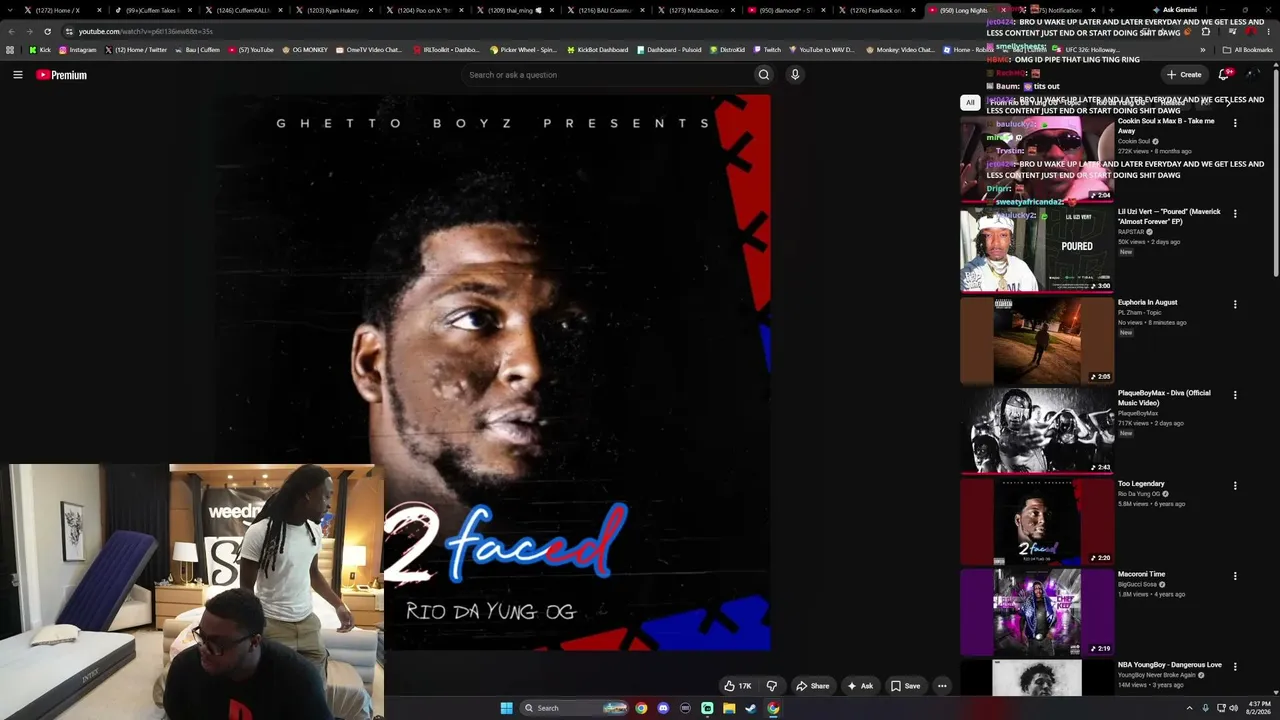This screenshot has height=720, width=1280.
Task: Click Ask Gemini in the title bar
Action: click(1175, 10)
